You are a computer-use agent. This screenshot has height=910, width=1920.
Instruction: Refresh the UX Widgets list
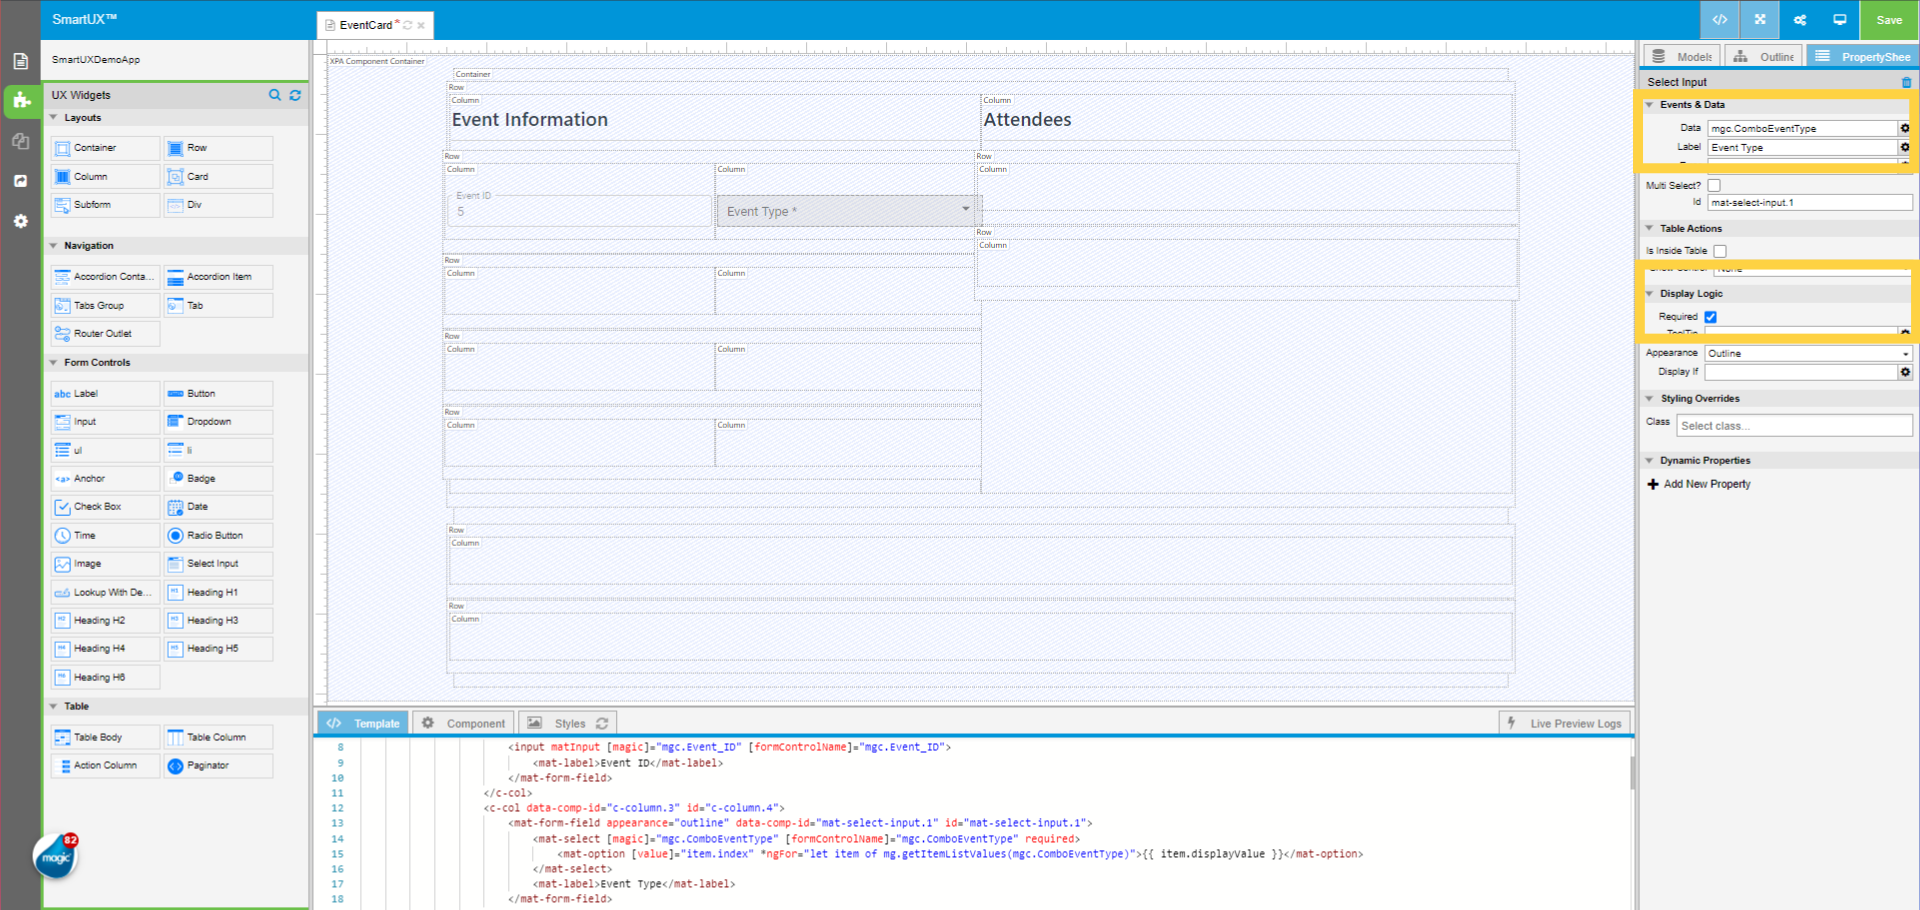pos(295,95)
